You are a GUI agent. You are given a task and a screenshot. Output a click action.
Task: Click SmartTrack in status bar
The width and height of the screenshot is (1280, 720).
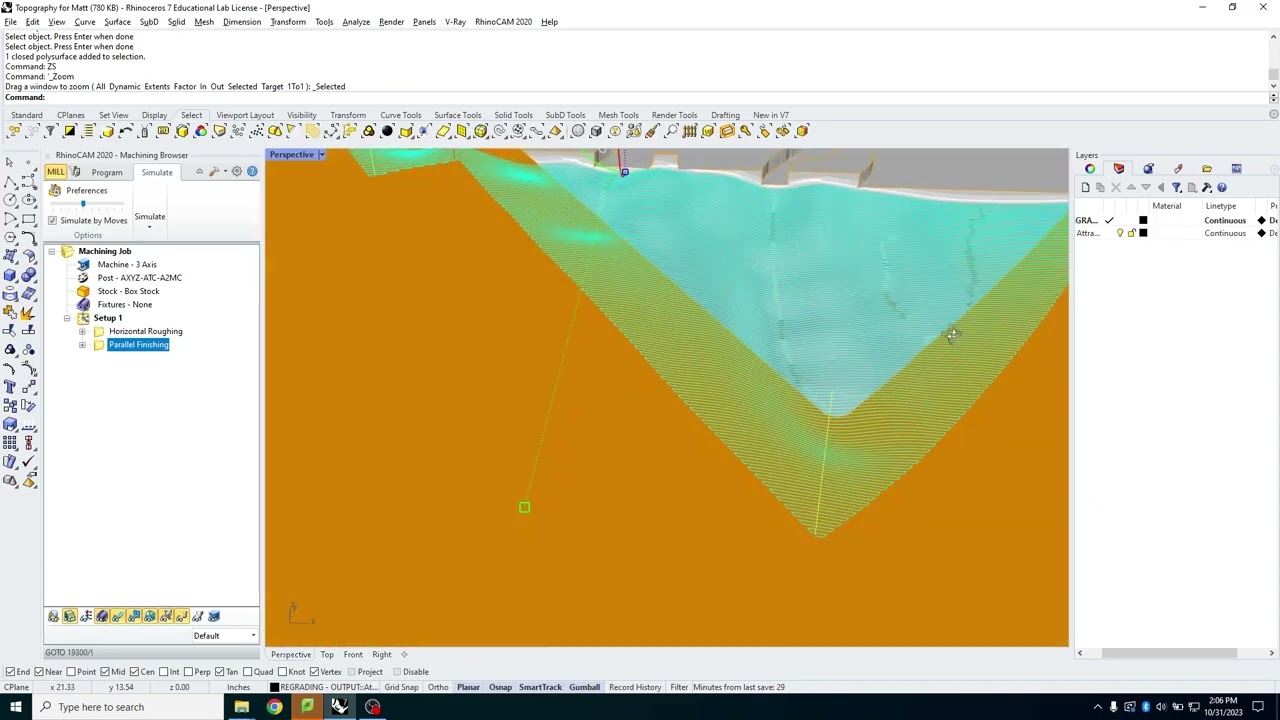[x=540, y=688]
